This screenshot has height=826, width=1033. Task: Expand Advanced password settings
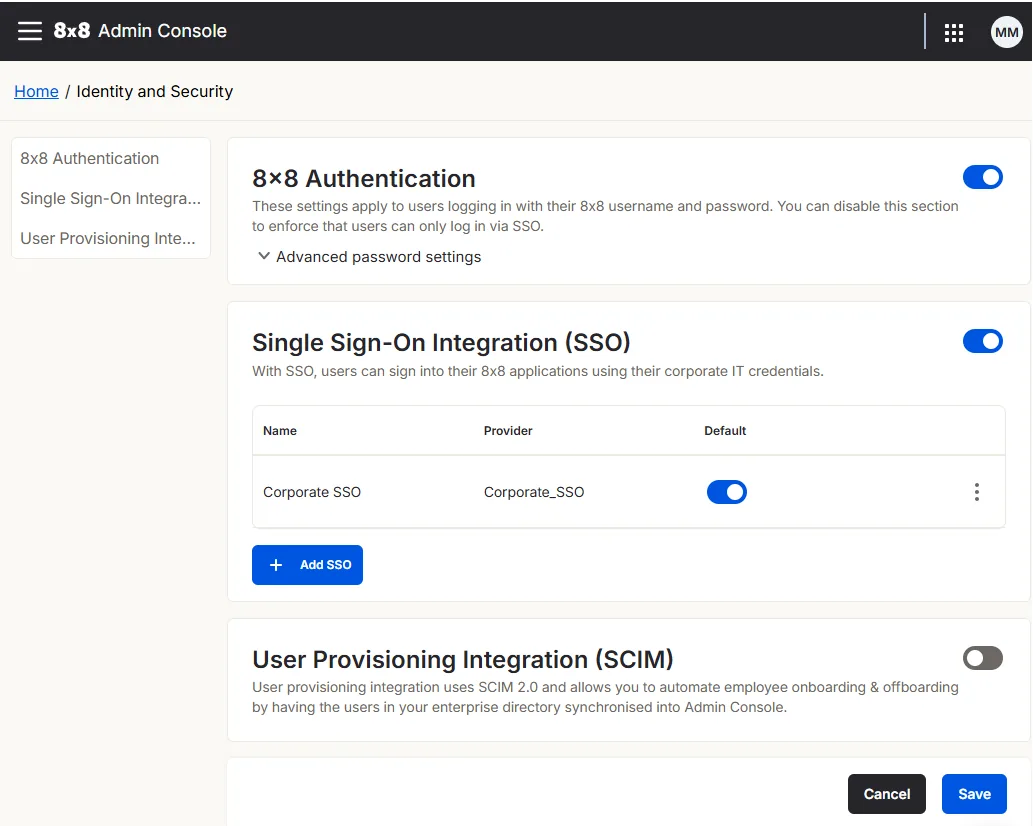click(369, 257)
